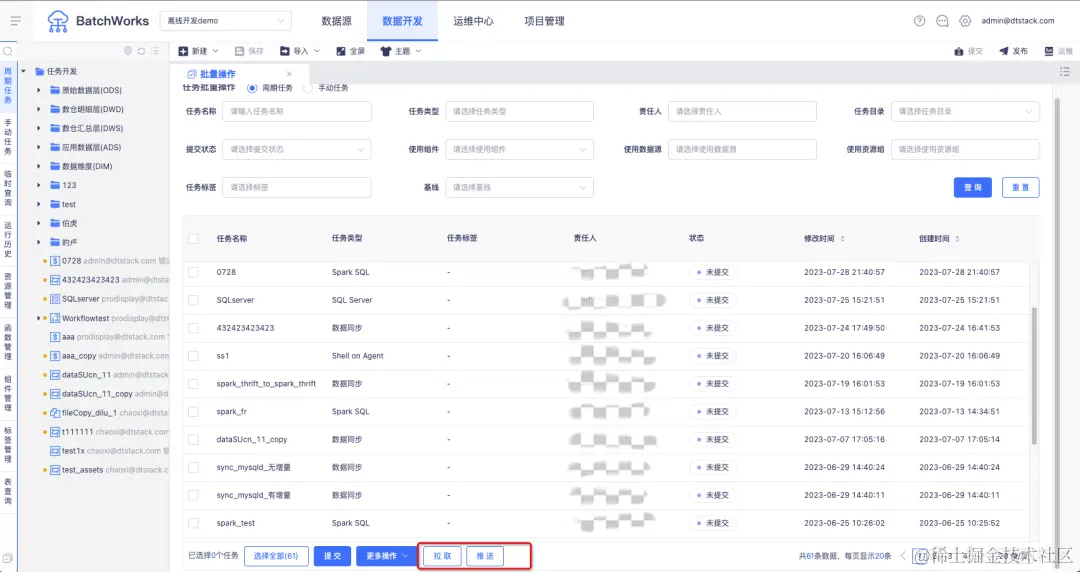Open the settings gear icon in header
Screen dimensions: 1080x572
pos(965,21)
